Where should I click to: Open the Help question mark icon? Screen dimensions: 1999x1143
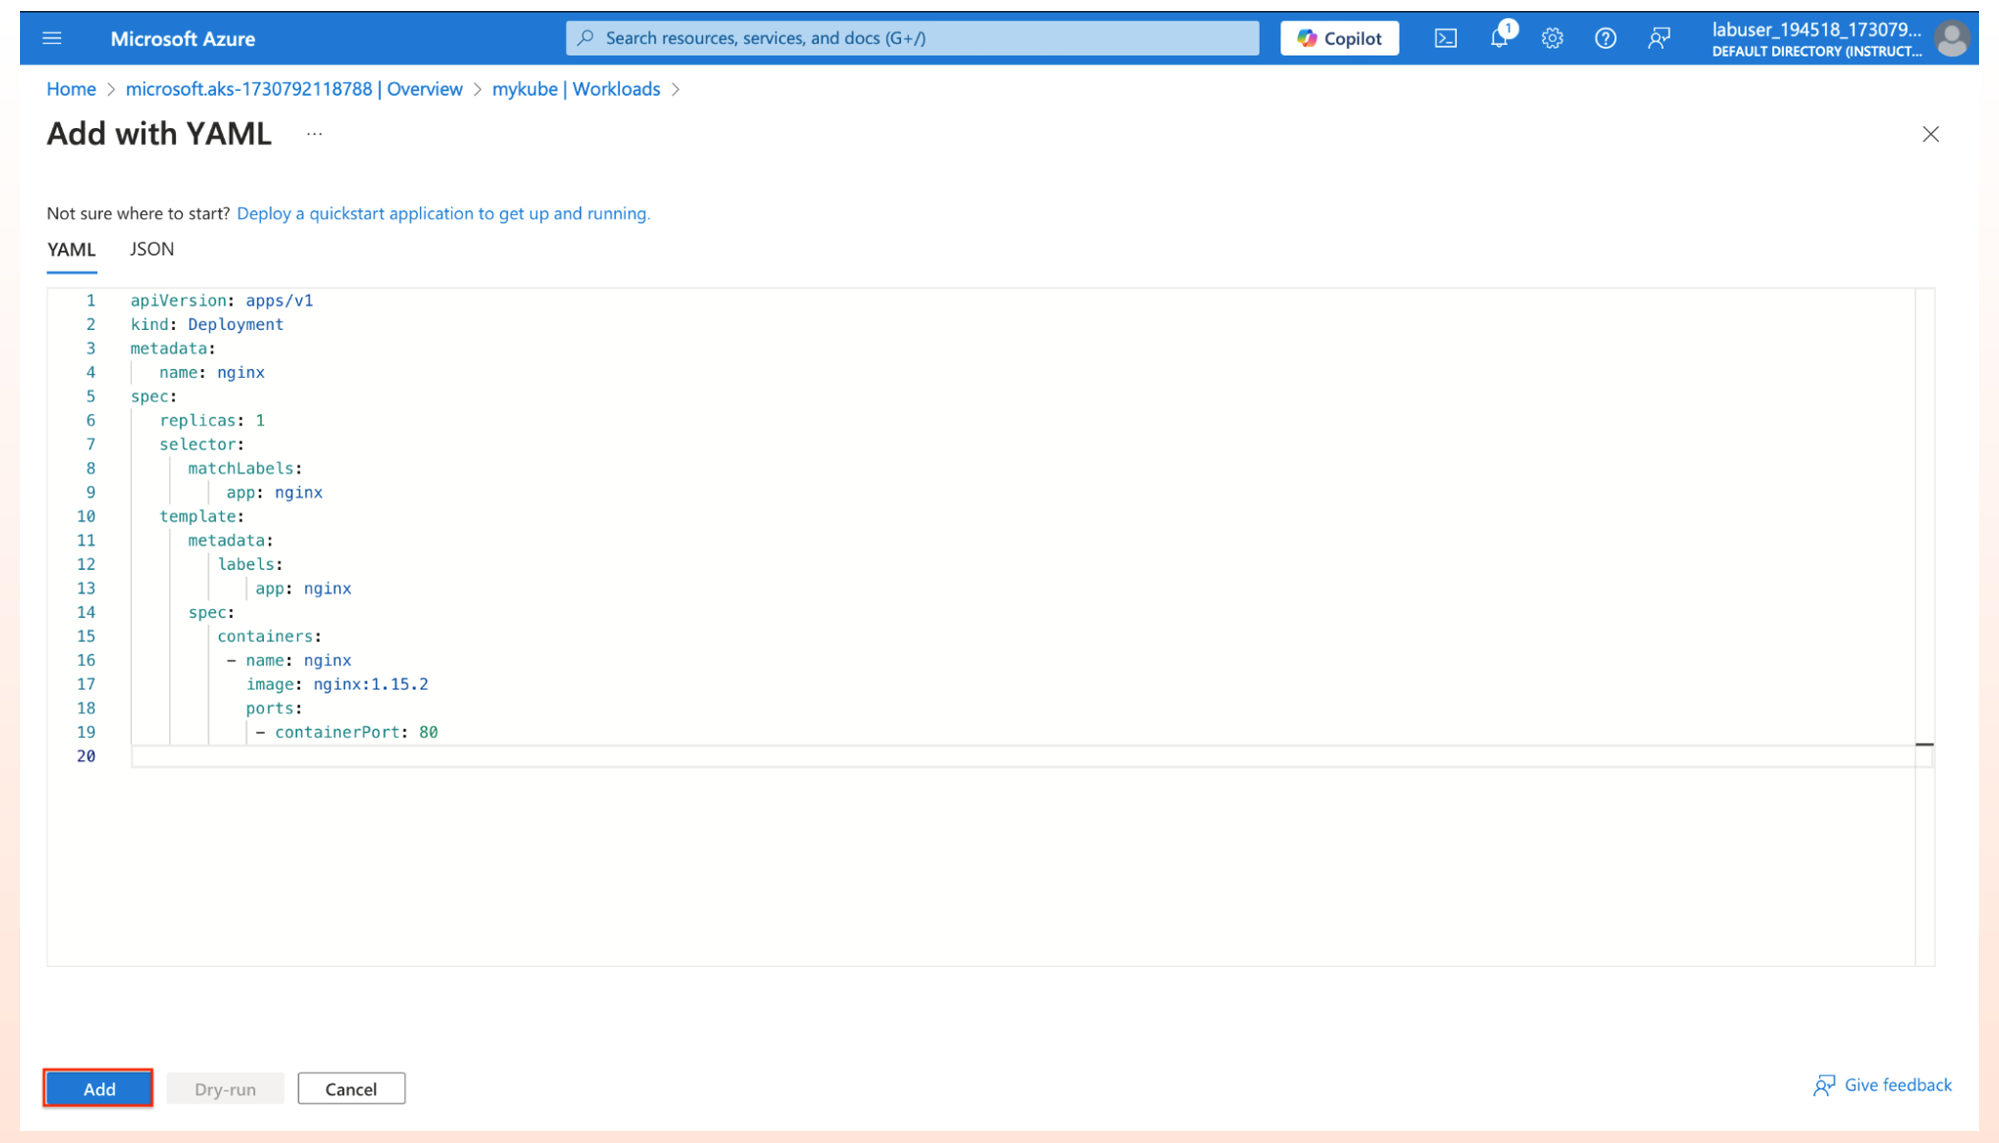click(1605, 38)
